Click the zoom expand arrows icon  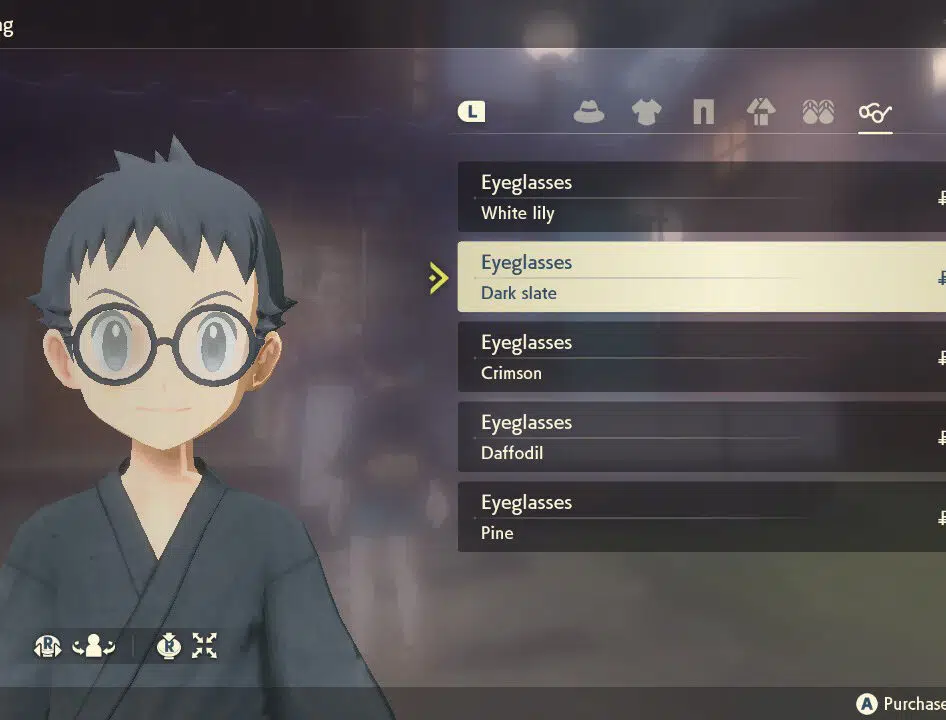click(x=205, y=646)
